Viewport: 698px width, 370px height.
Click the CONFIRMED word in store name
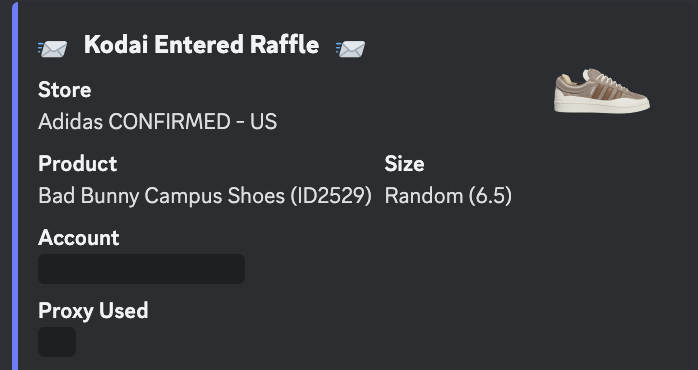[x=169, y=122]
